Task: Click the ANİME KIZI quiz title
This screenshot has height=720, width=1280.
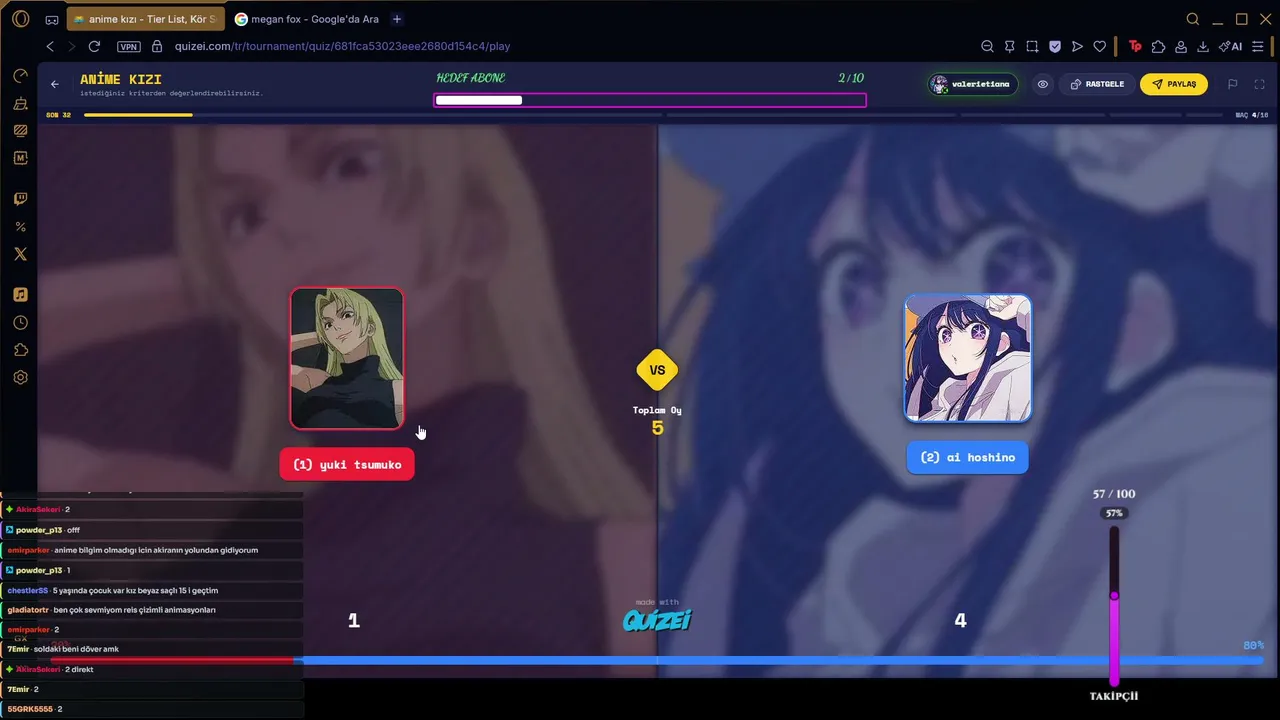Action: click(121, 79)
